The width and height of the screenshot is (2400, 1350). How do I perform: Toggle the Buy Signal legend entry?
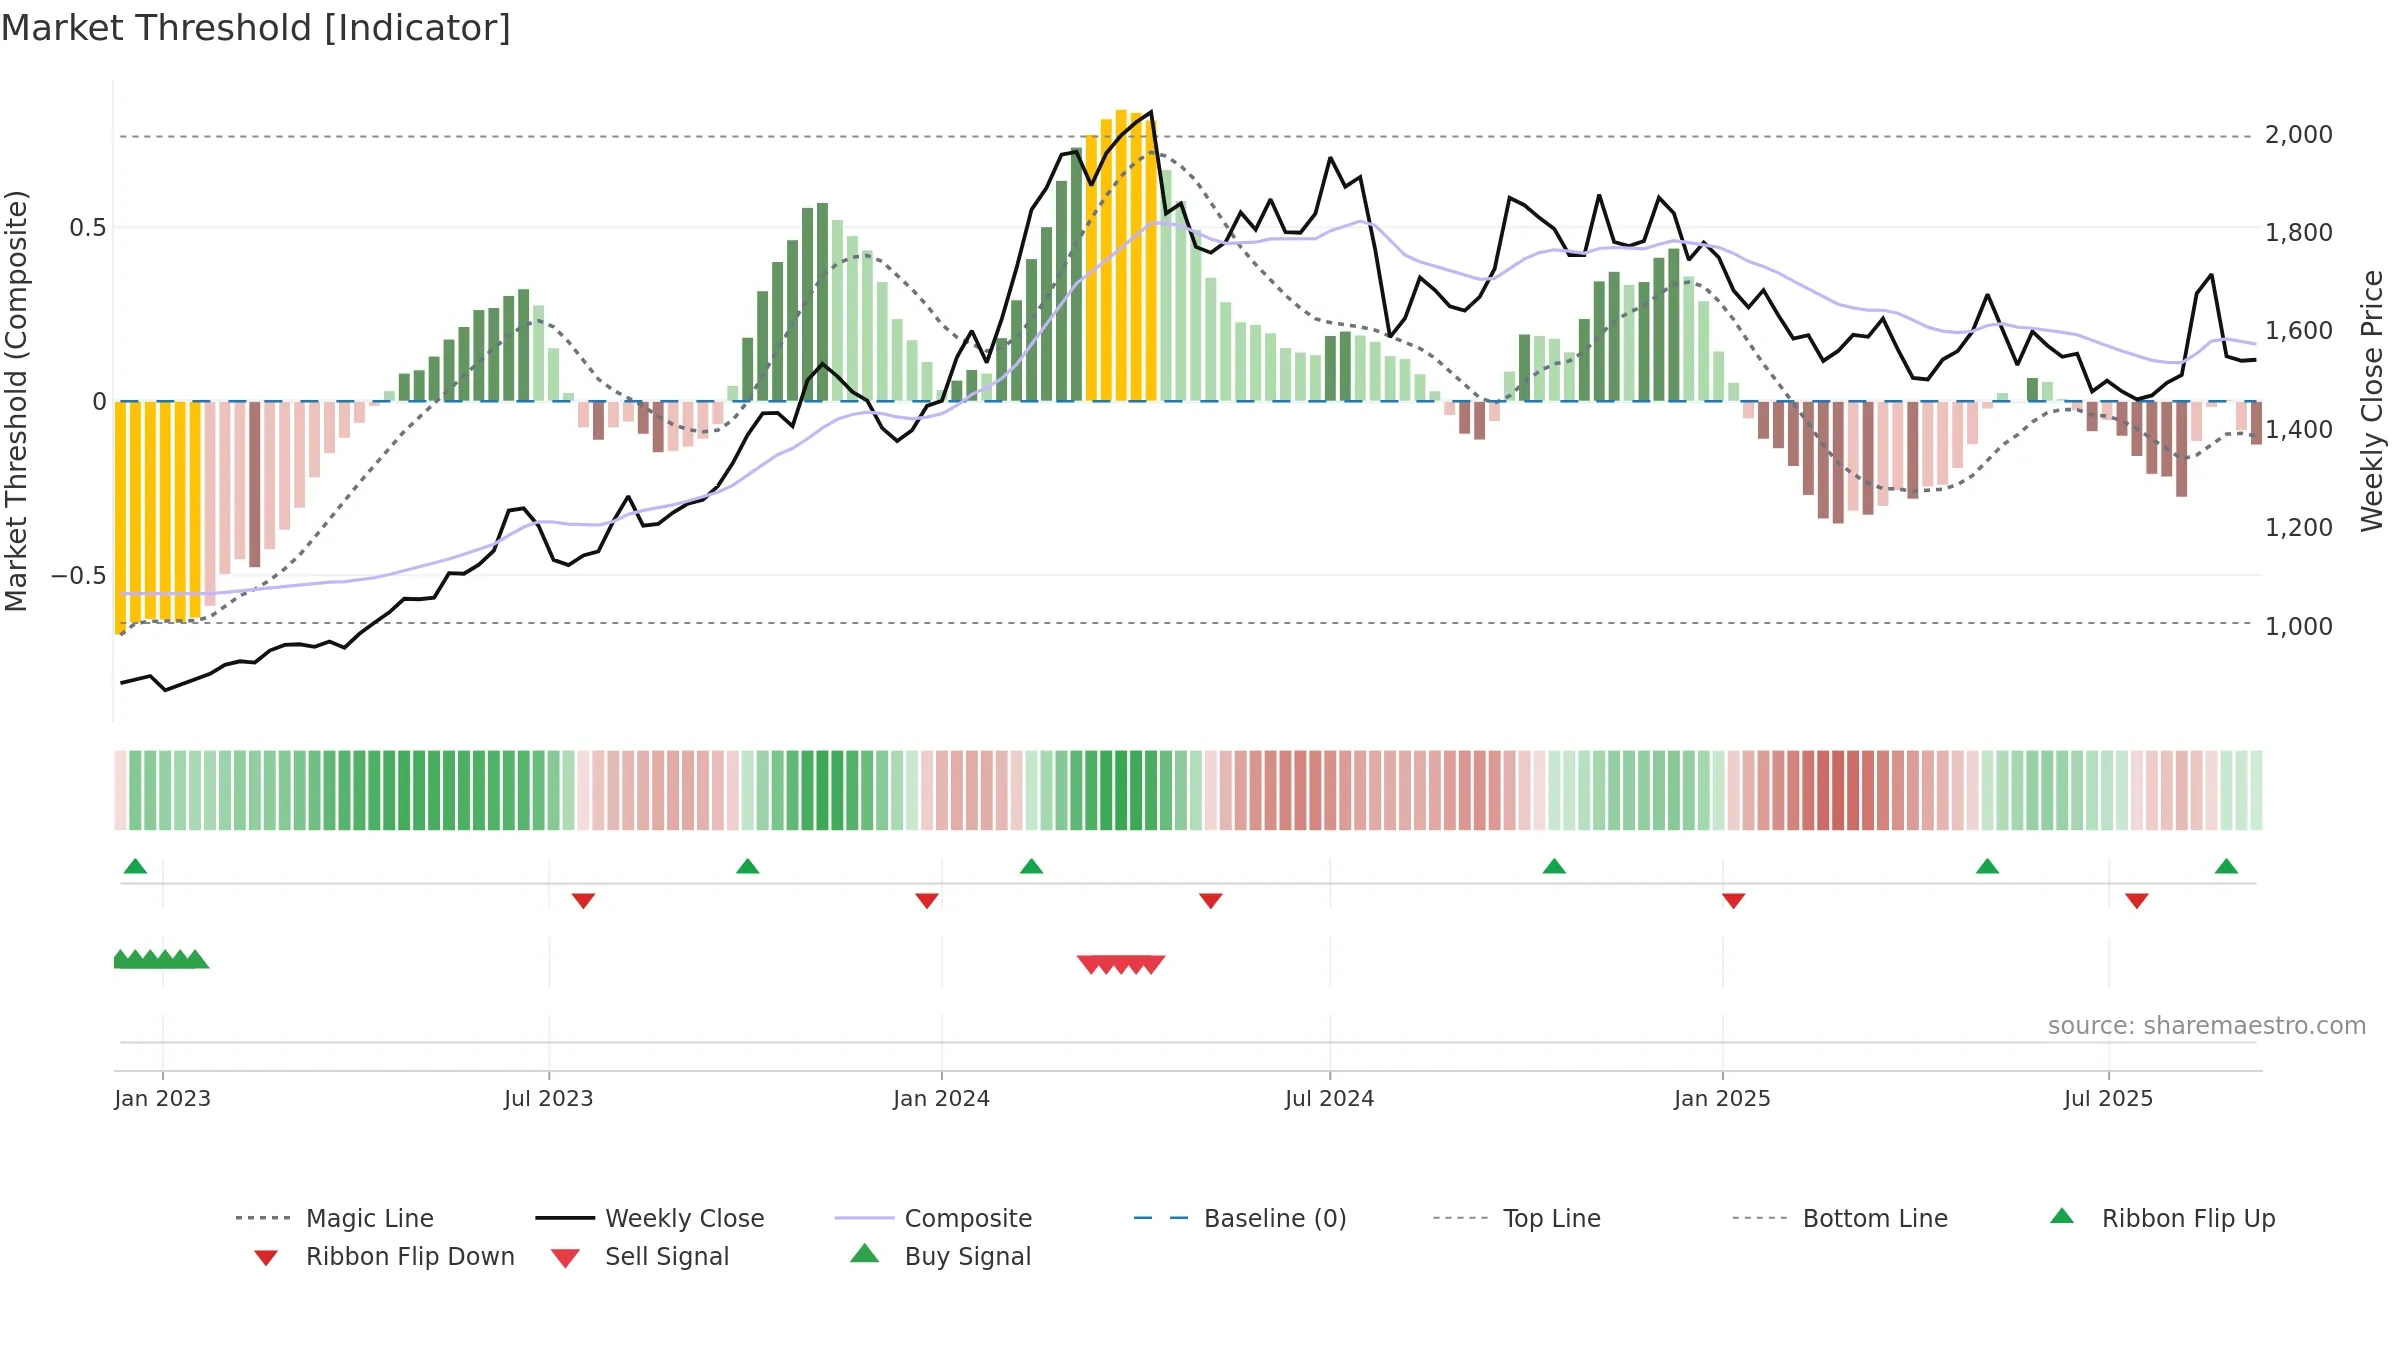(940, 1256)
